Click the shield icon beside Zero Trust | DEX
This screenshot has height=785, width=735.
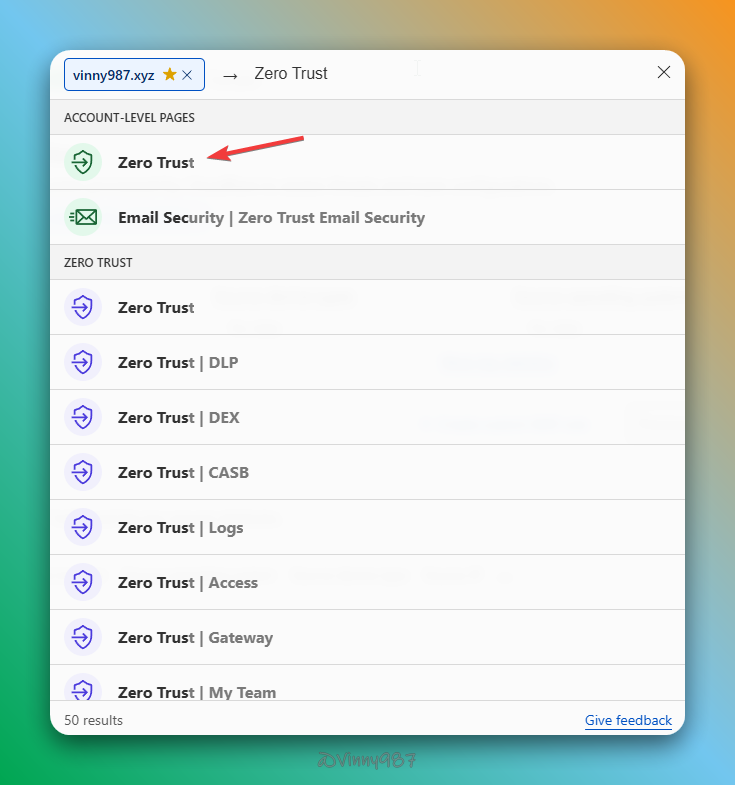click(x=83, y=417)
